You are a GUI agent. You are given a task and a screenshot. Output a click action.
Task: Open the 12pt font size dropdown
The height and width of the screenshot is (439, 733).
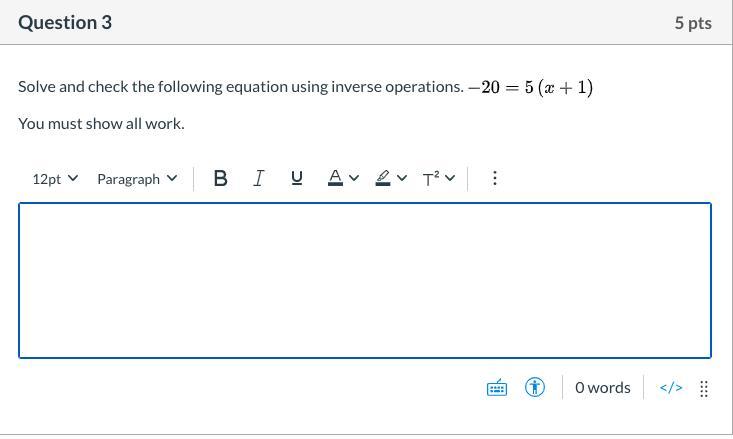[55, 178]
